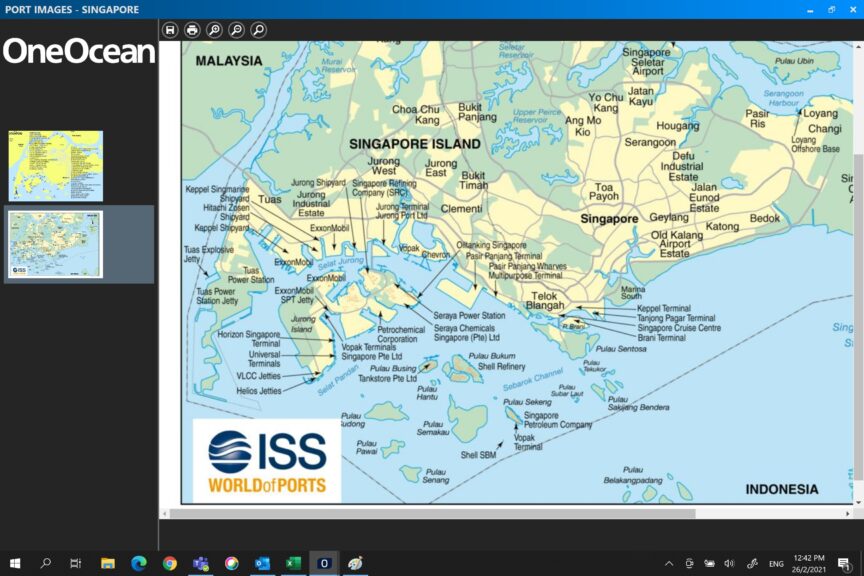
Task: Click the right arrow of the horizontal scrollbar
Action: 847,514
